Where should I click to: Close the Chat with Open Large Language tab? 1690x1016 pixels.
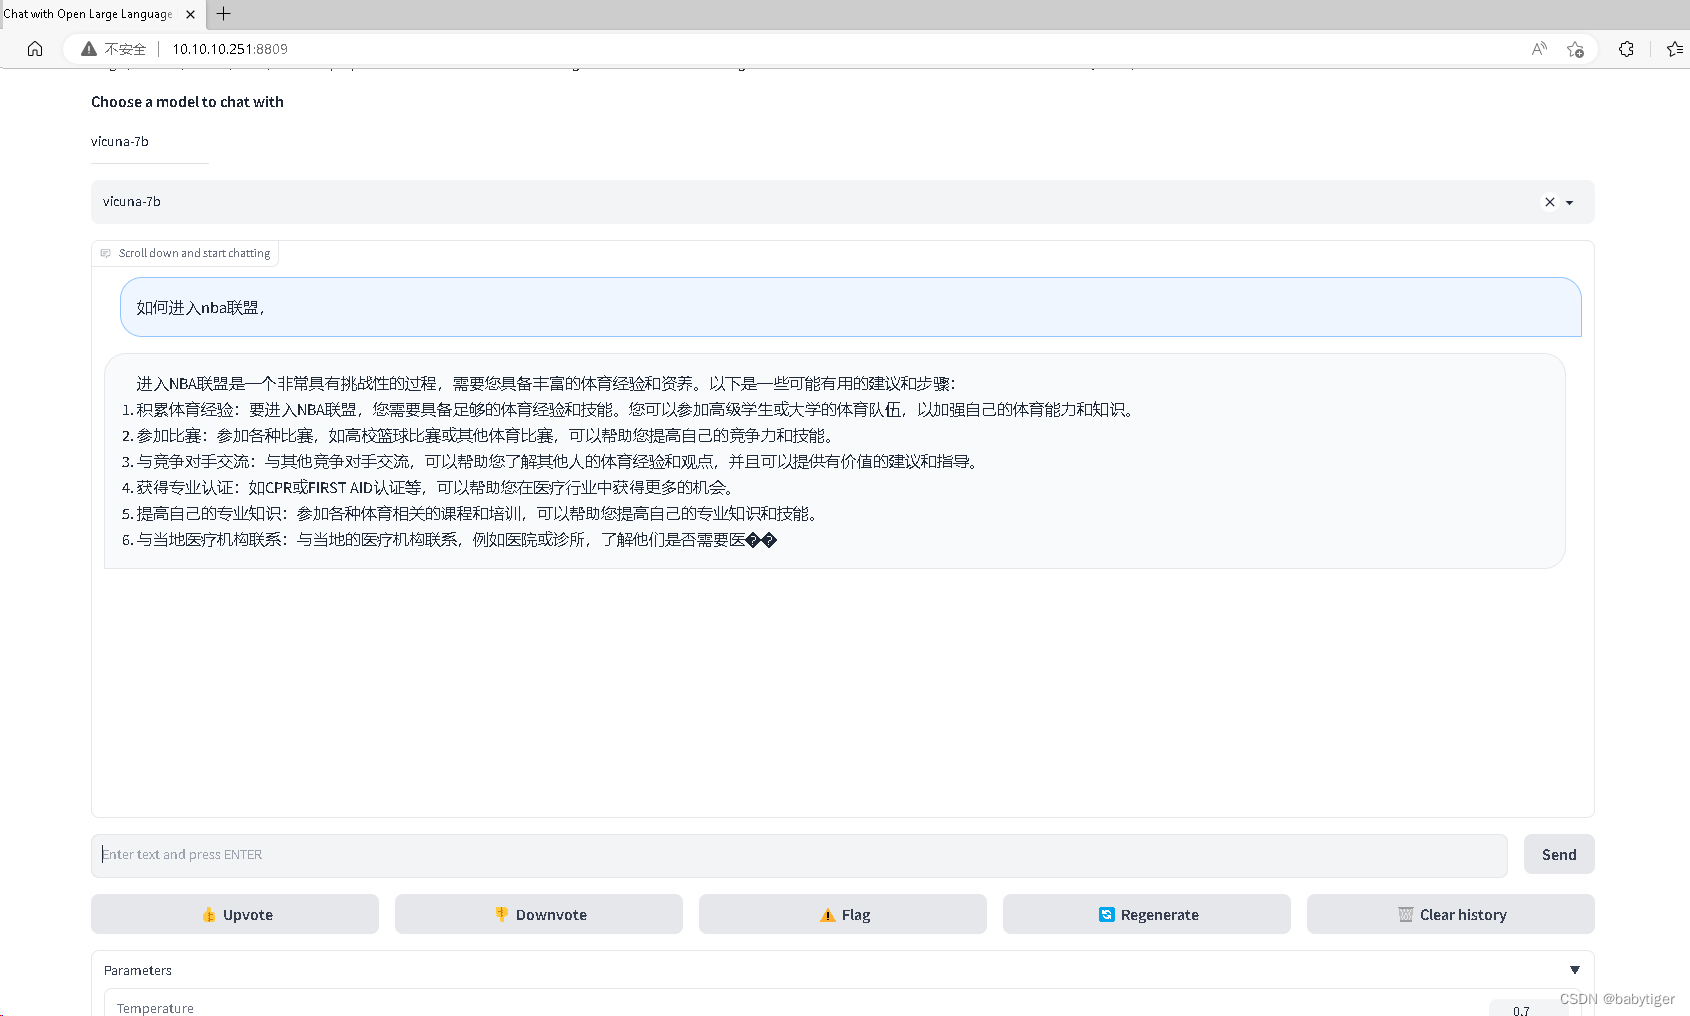coord(190,14)
